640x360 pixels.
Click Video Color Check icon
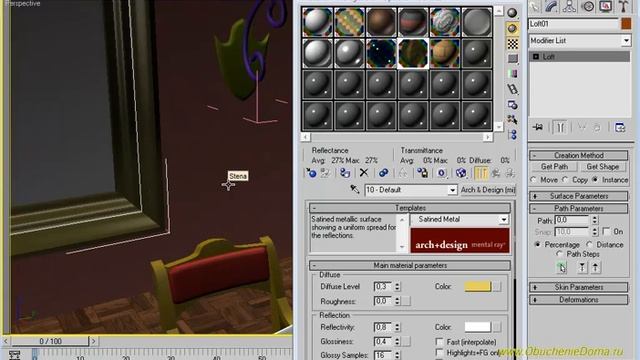(x=512, y=74)
